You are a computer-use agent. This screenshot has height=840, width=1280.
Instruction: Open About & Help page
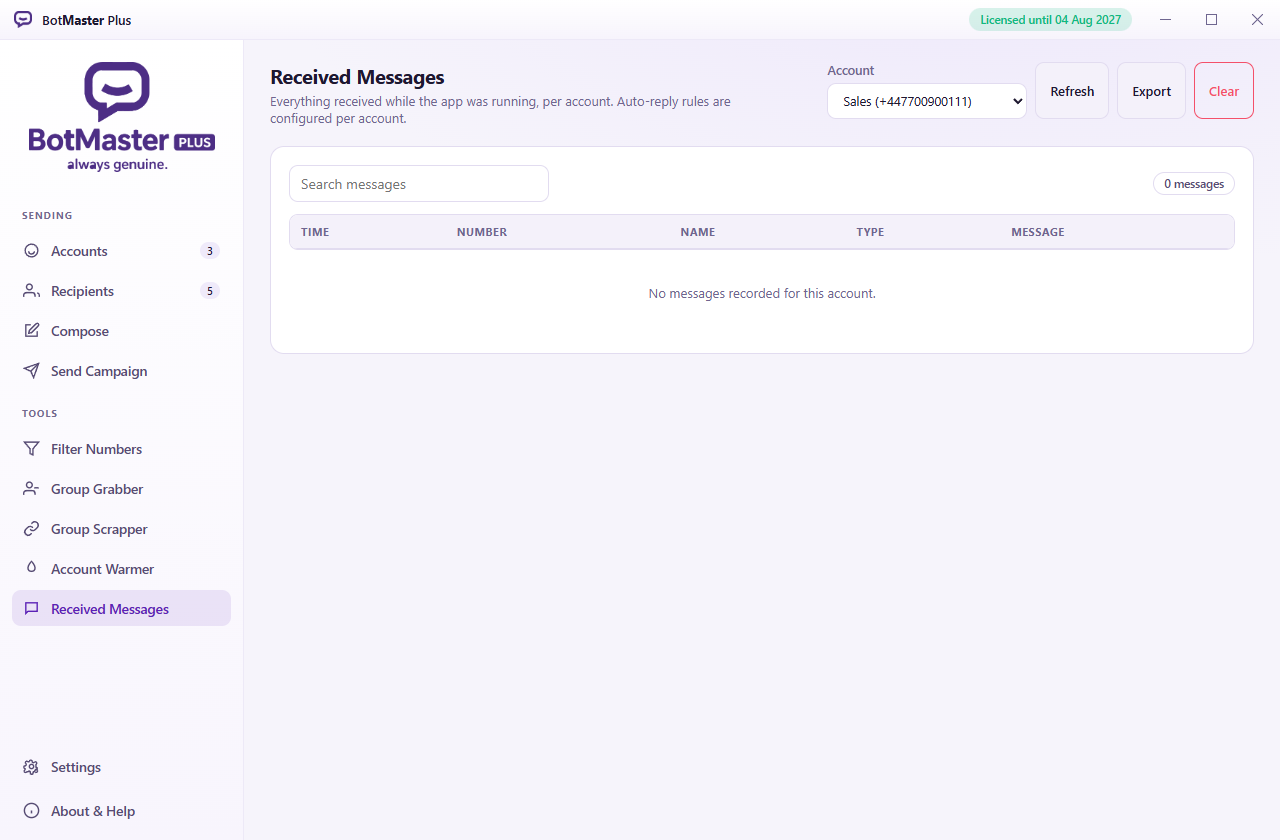(x=121, y=811)
